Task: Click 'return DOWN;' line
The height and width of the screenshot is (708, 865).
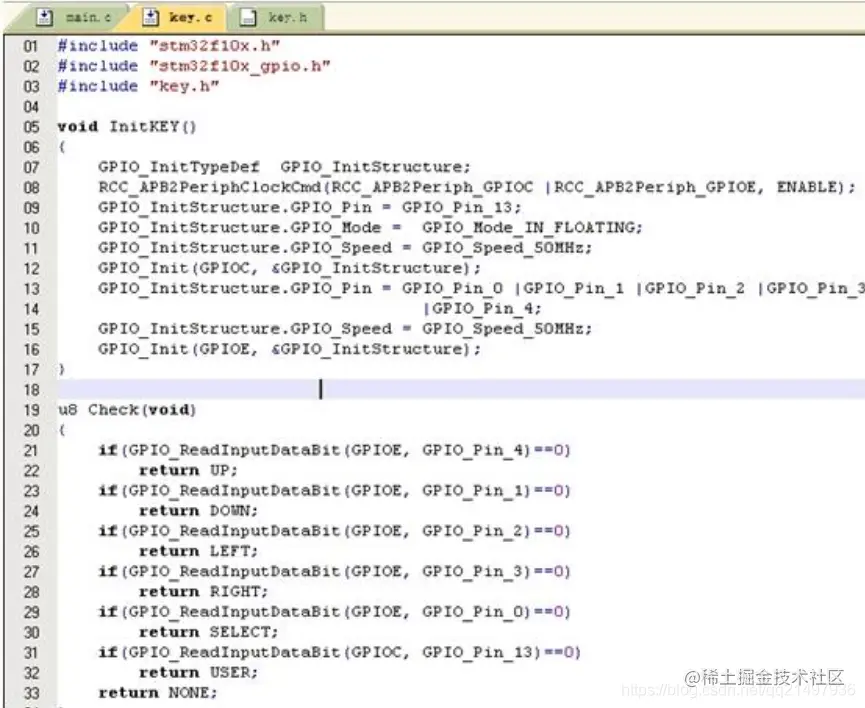Action: pos(199,511)
